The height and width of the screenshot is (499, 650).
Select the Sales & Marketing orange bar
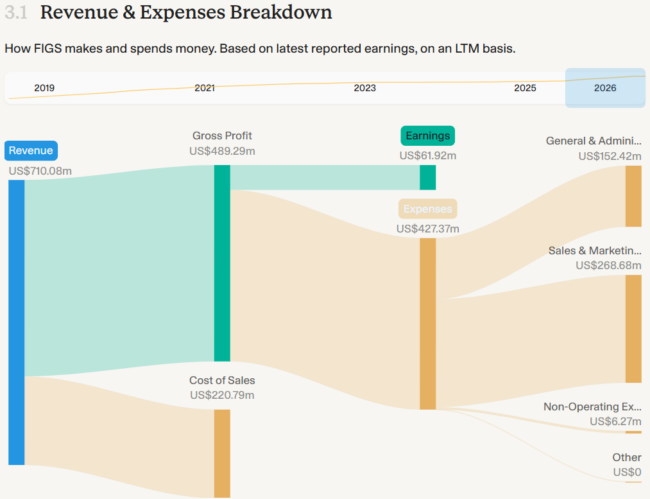coord(633,329)
